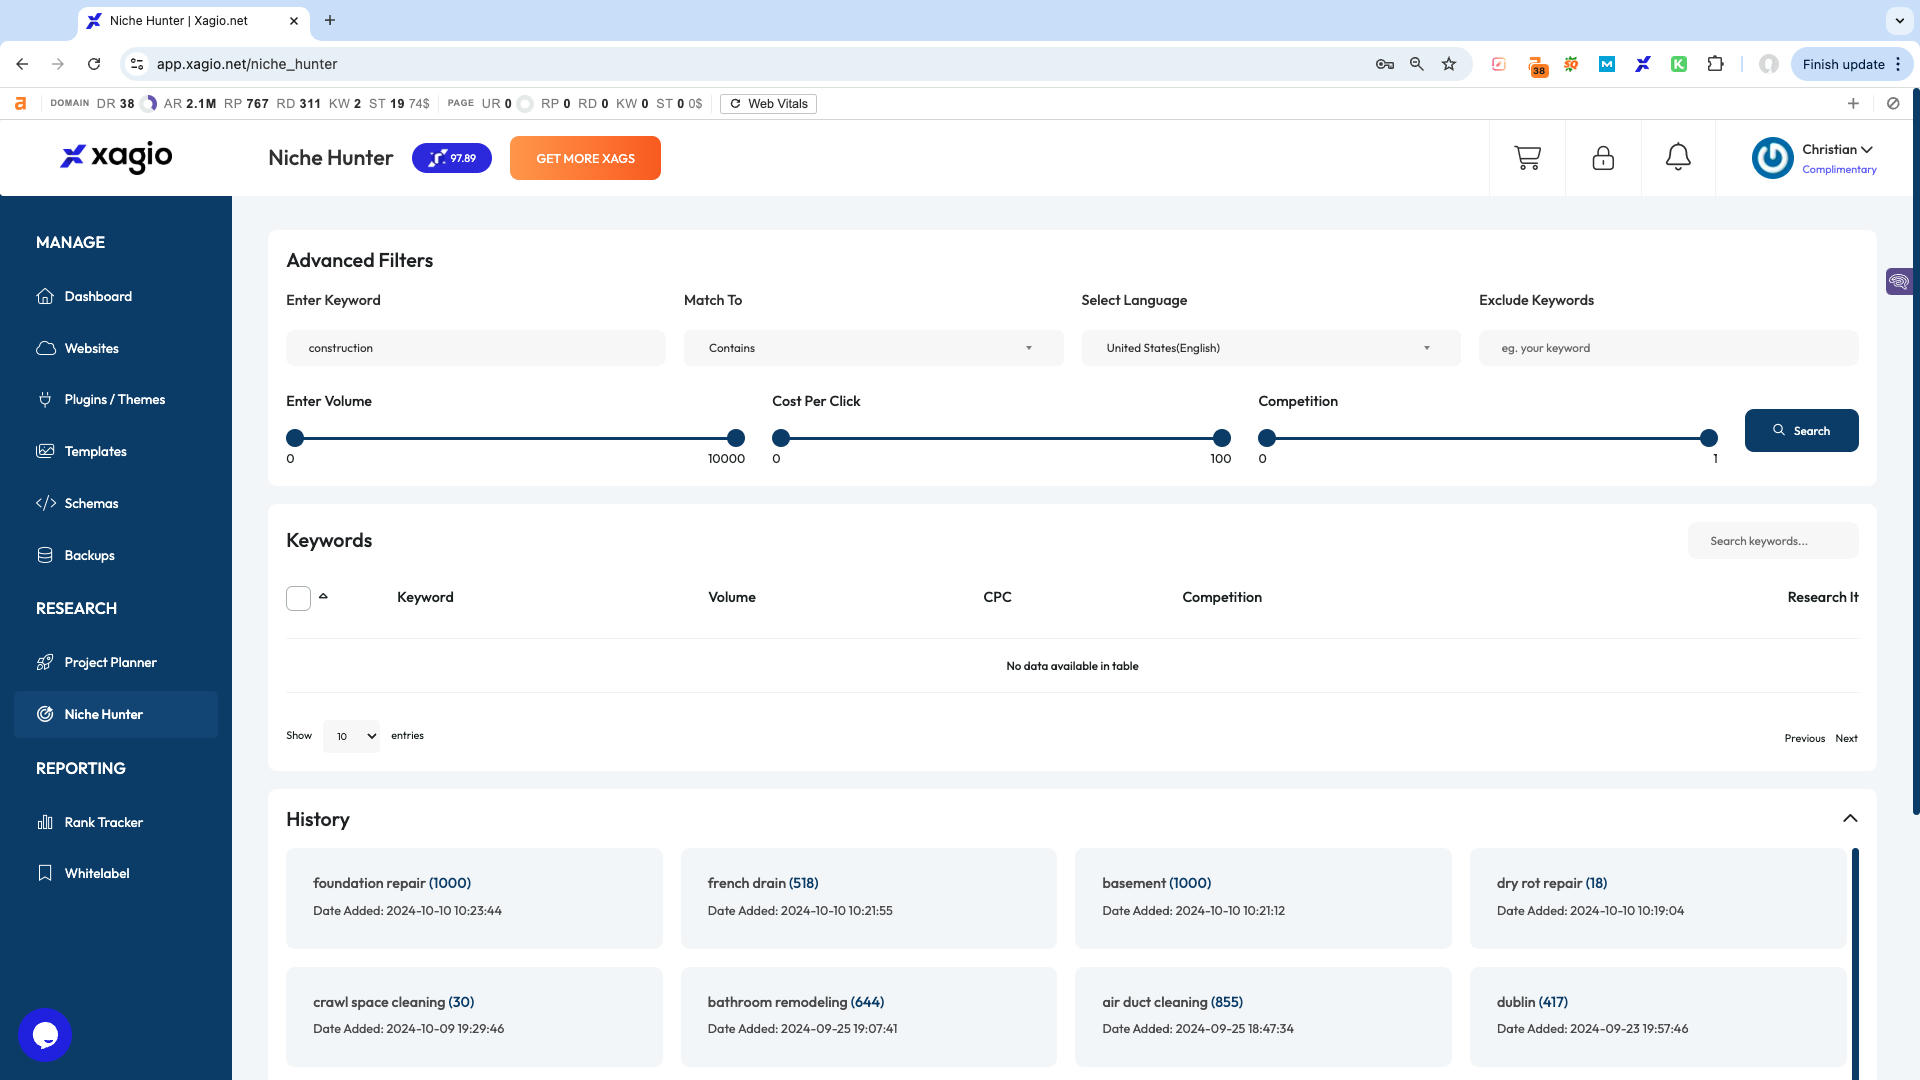This screenshot has width=1920, height=1080.
Task: Click the purple side widget icon
Action: (x=1899, y=282)
